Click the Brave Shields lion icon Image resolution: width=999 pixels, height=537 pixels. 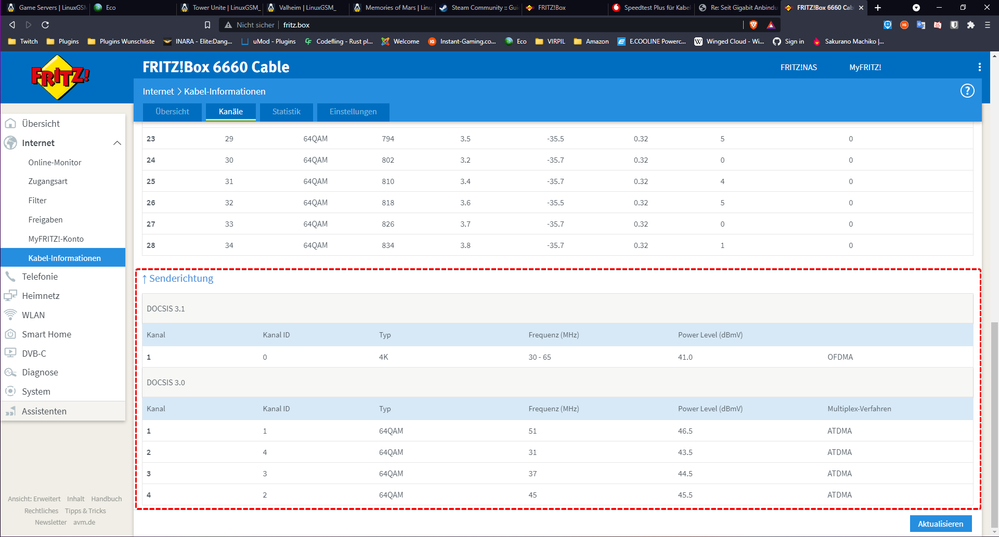(754, 25)
